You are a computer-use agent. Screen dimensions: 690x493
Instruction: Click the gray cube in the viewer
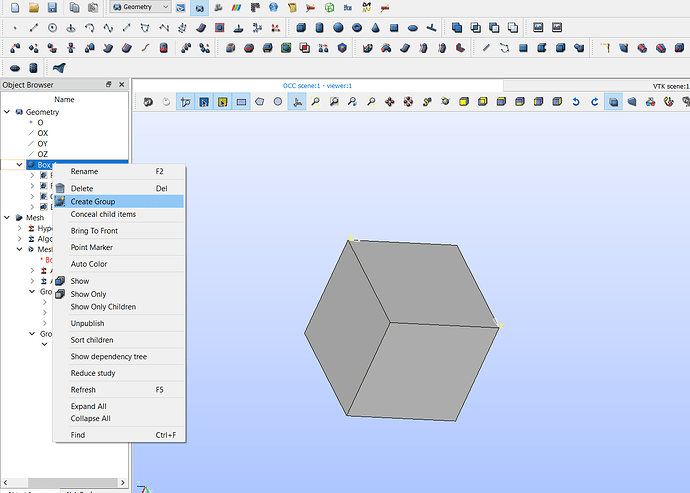click(x=400, y=330)
